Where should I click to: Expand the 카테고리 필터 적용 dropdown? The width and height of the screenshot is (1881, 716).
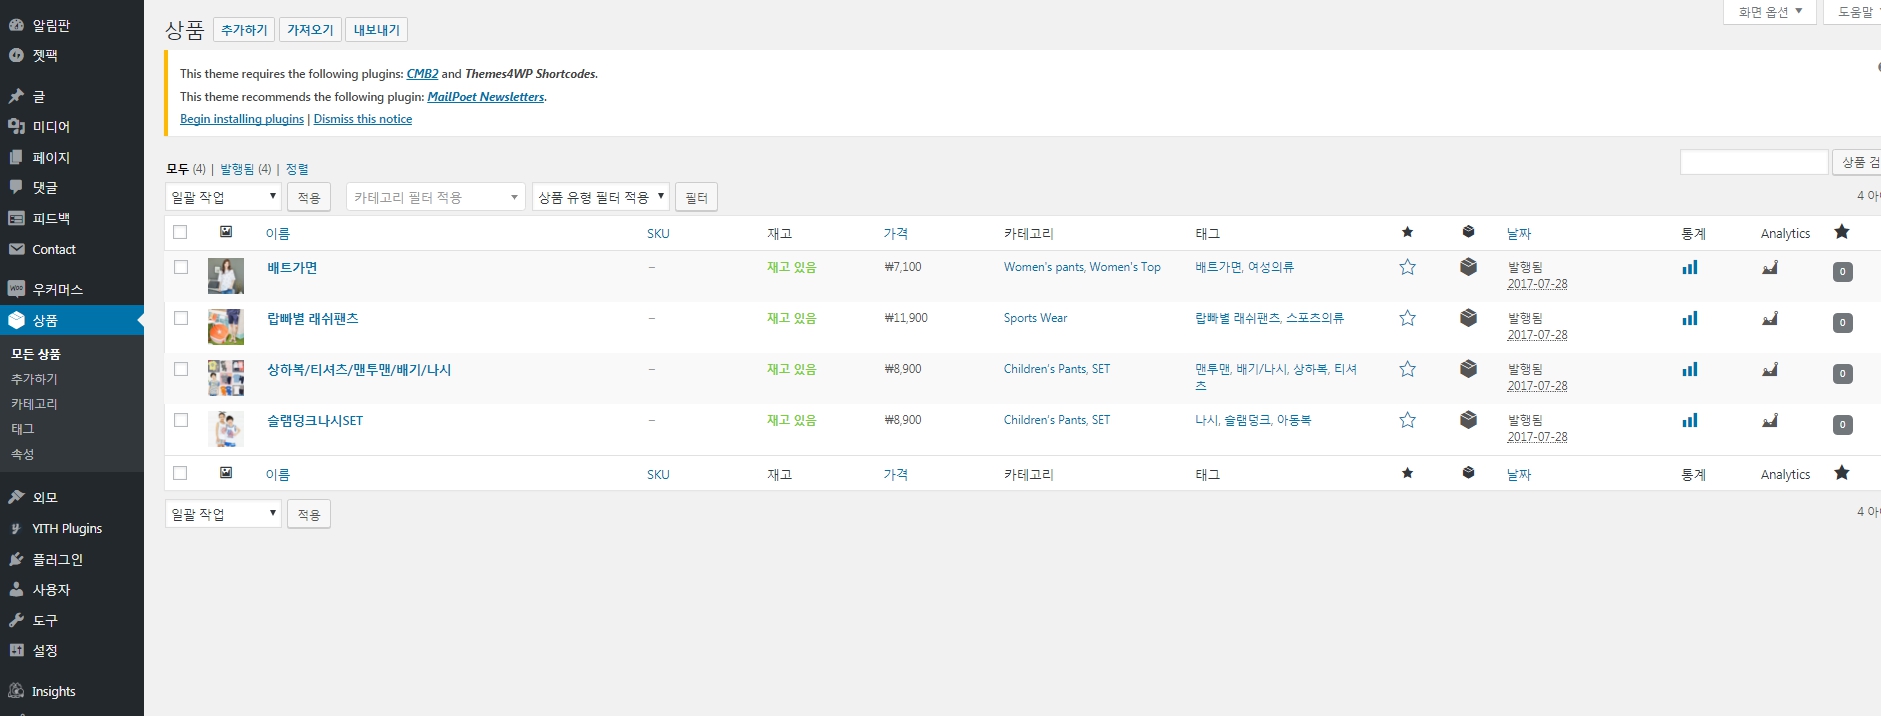tap(435, 197)
